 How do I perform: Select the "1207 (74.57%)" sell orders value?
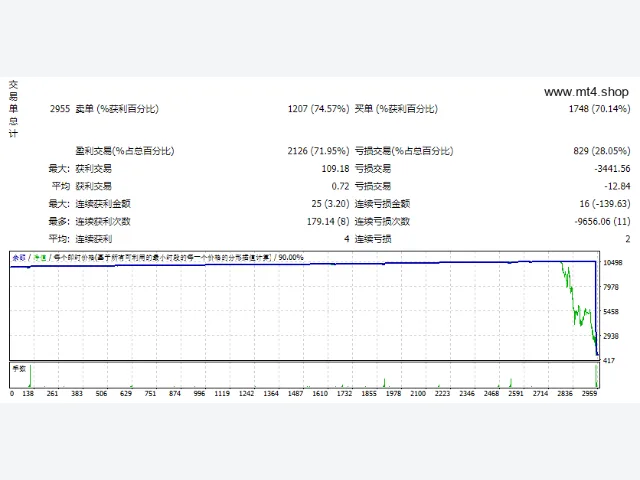318,109
